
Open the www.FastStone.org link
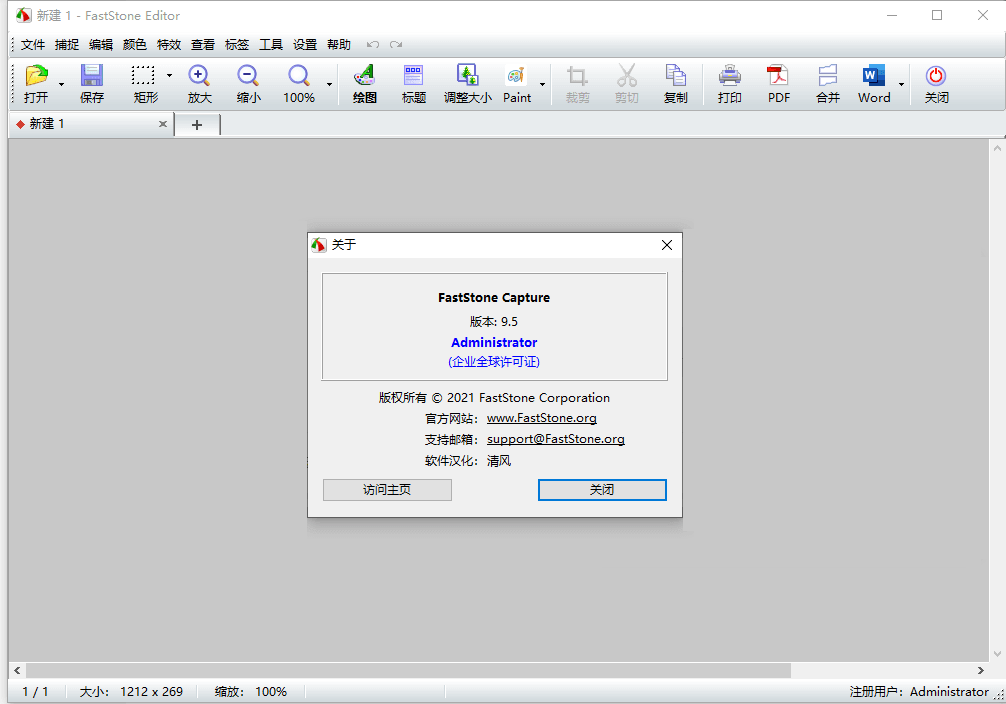click(541, 418)
